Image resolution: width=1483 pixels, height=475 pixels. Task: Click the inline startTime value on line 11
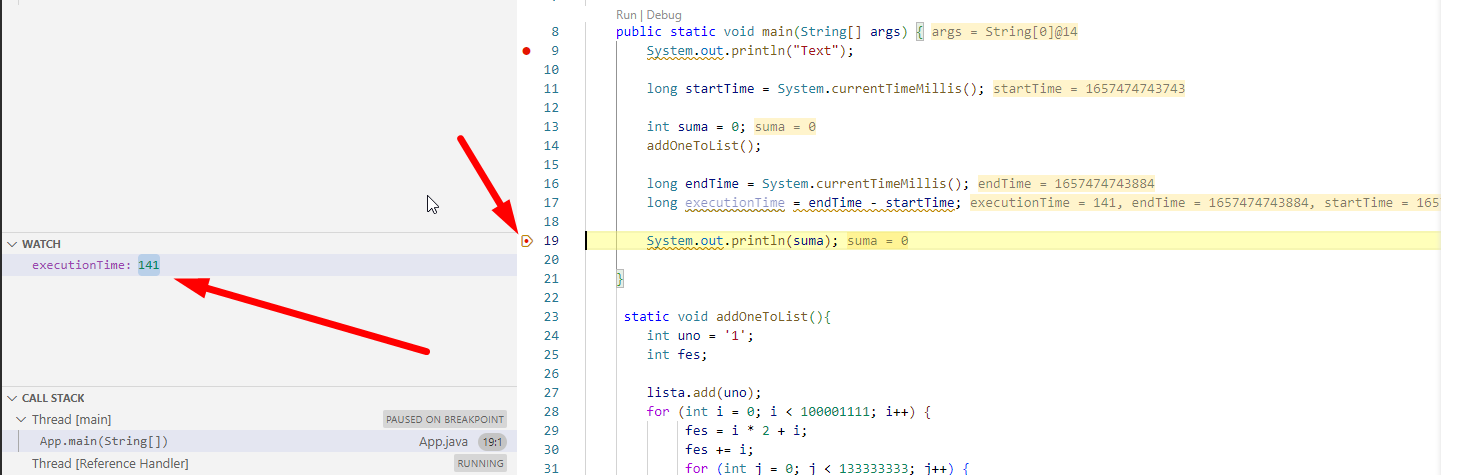(x=1088, y=89)
